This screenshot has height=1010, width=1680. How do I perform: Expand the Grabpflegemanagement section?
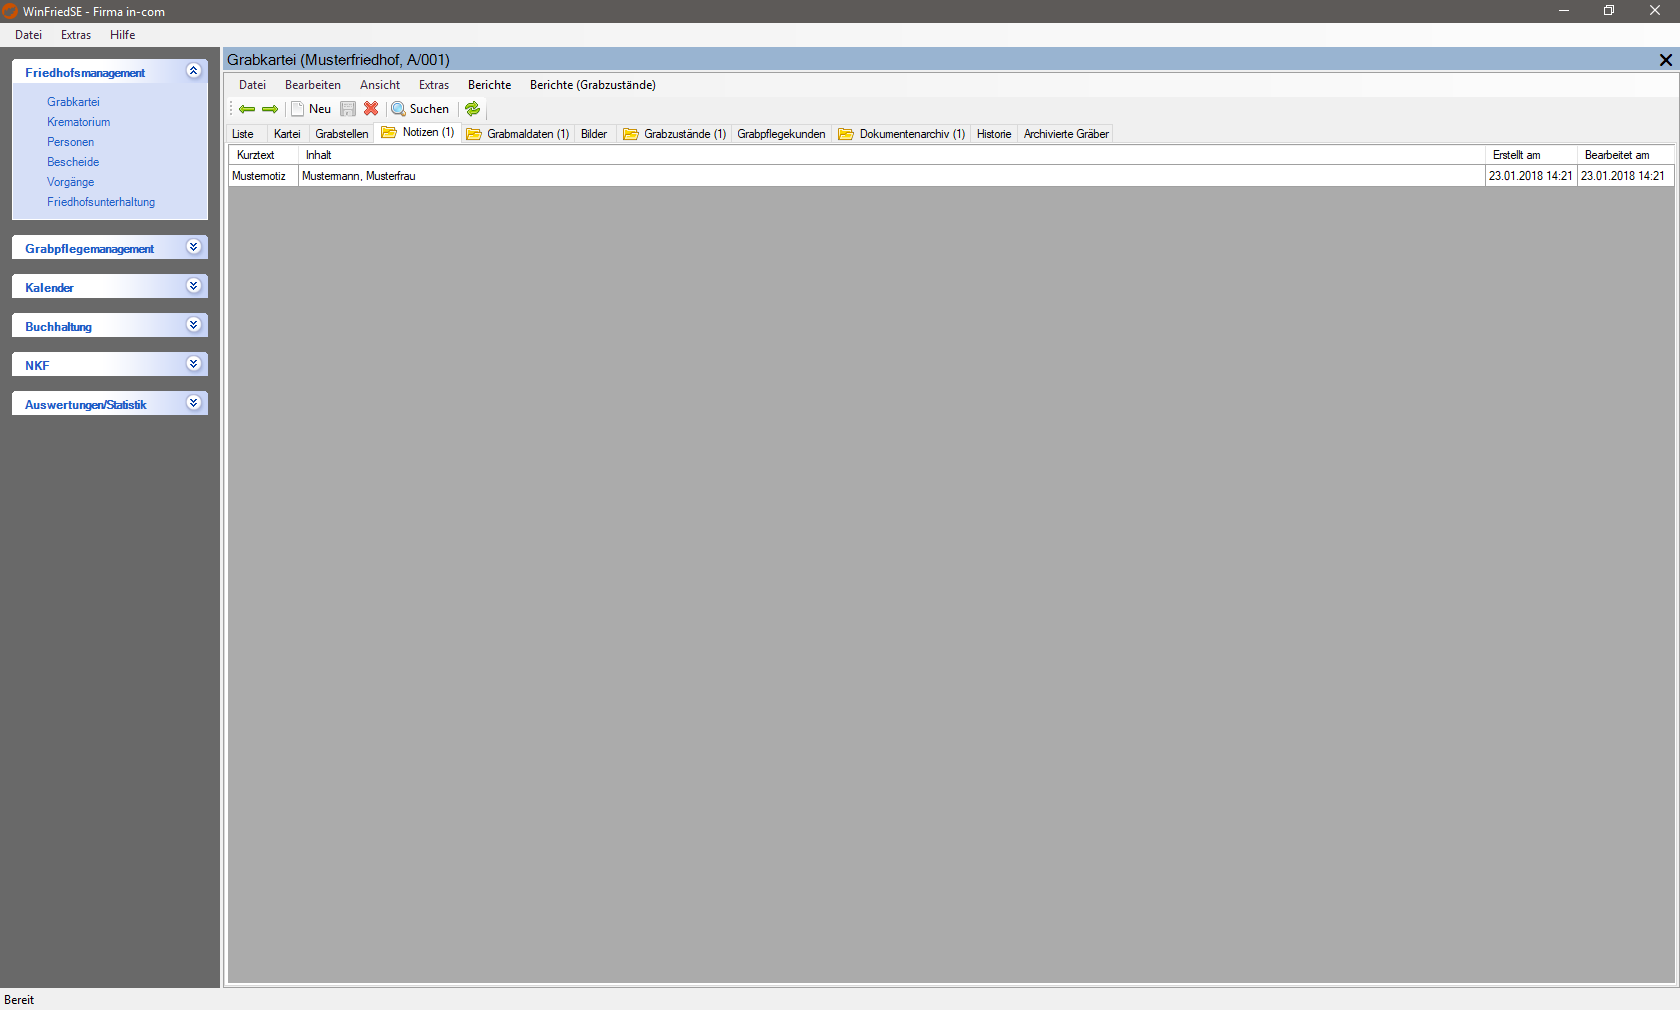(194, 247)
